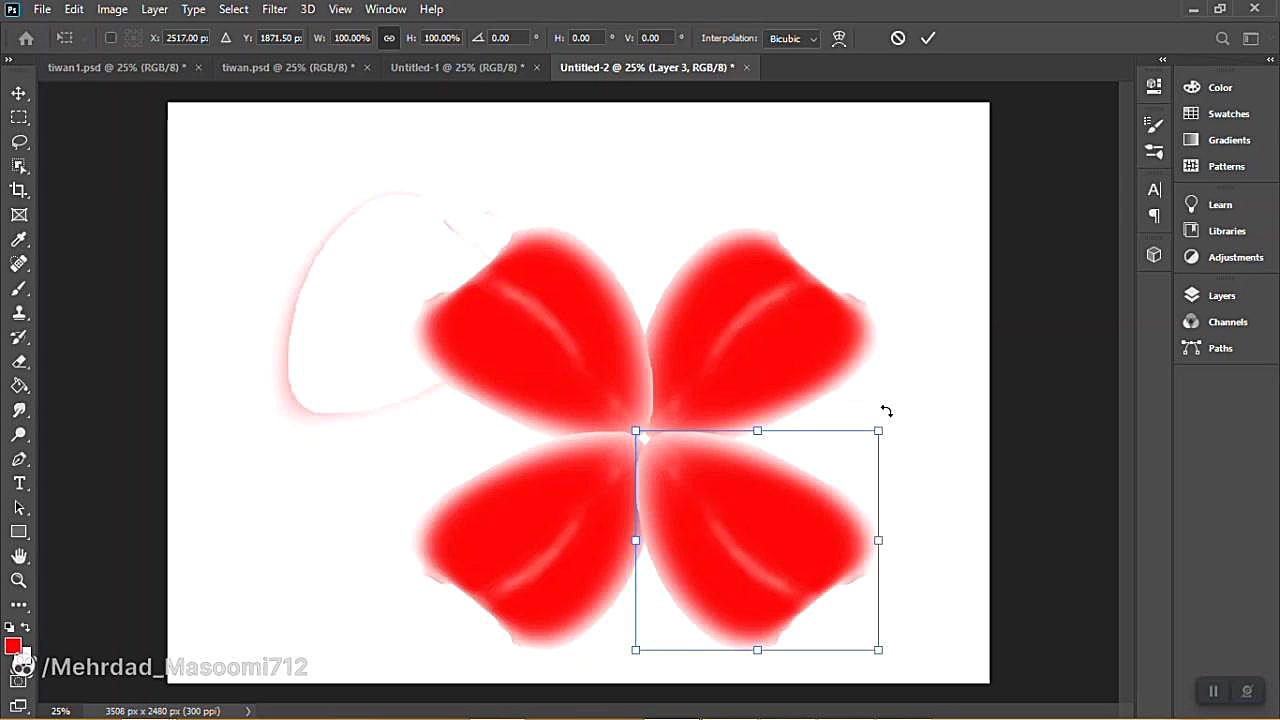Select the Eyedropper tool

[x=19, y=240]
